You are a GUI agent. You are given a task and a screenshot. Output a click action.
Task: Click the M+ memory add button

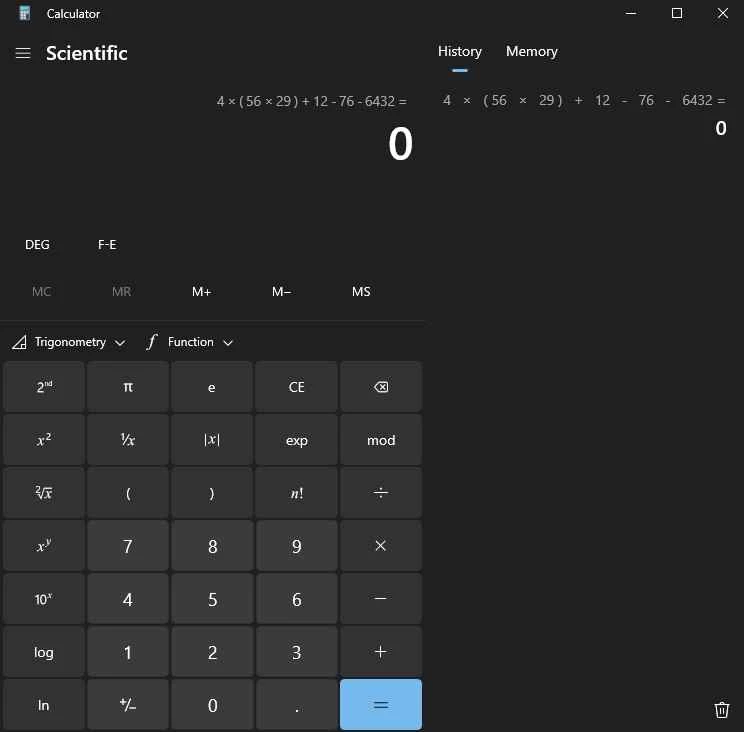tap(201, 292)
